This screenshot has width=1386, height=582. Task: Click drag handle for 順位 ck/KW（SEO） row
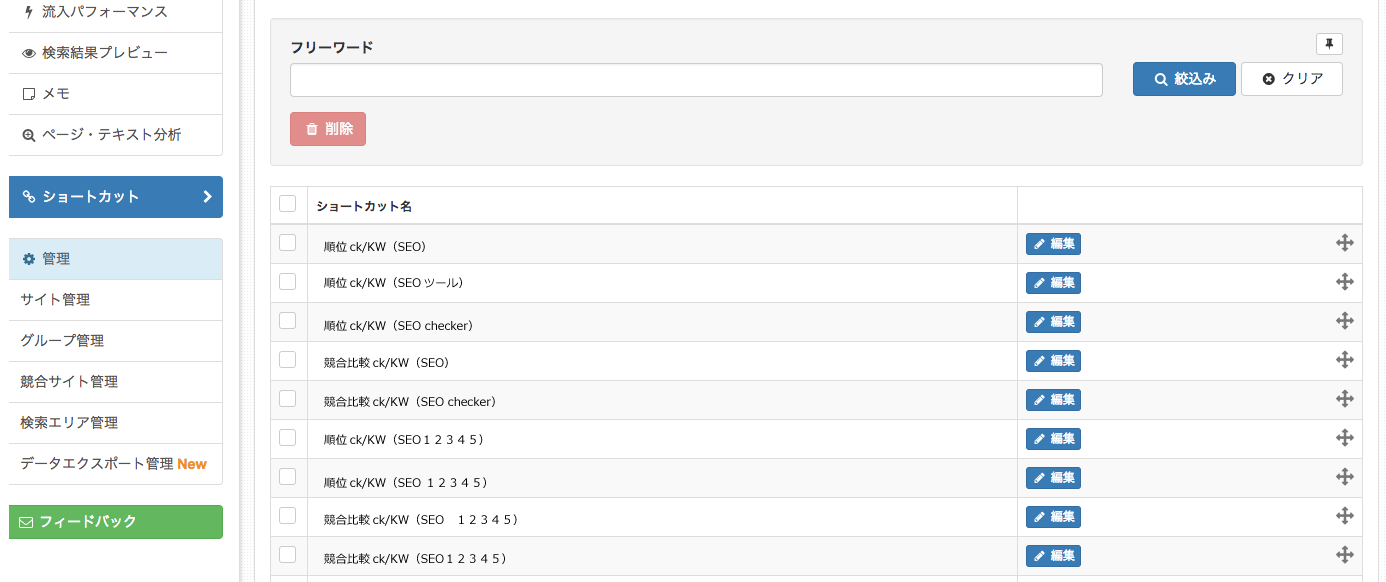1344,243
